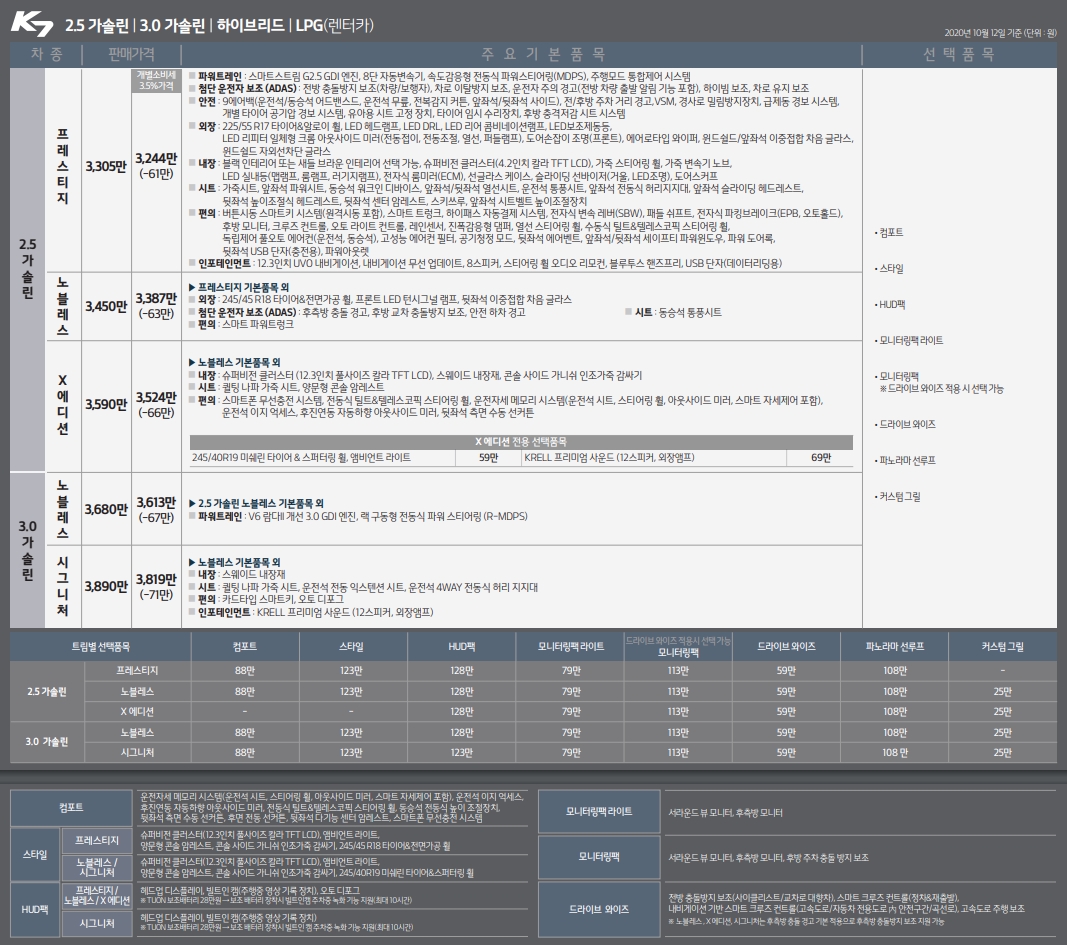
Task: Click the '판매가격' column header
Action: coord(131,54)
